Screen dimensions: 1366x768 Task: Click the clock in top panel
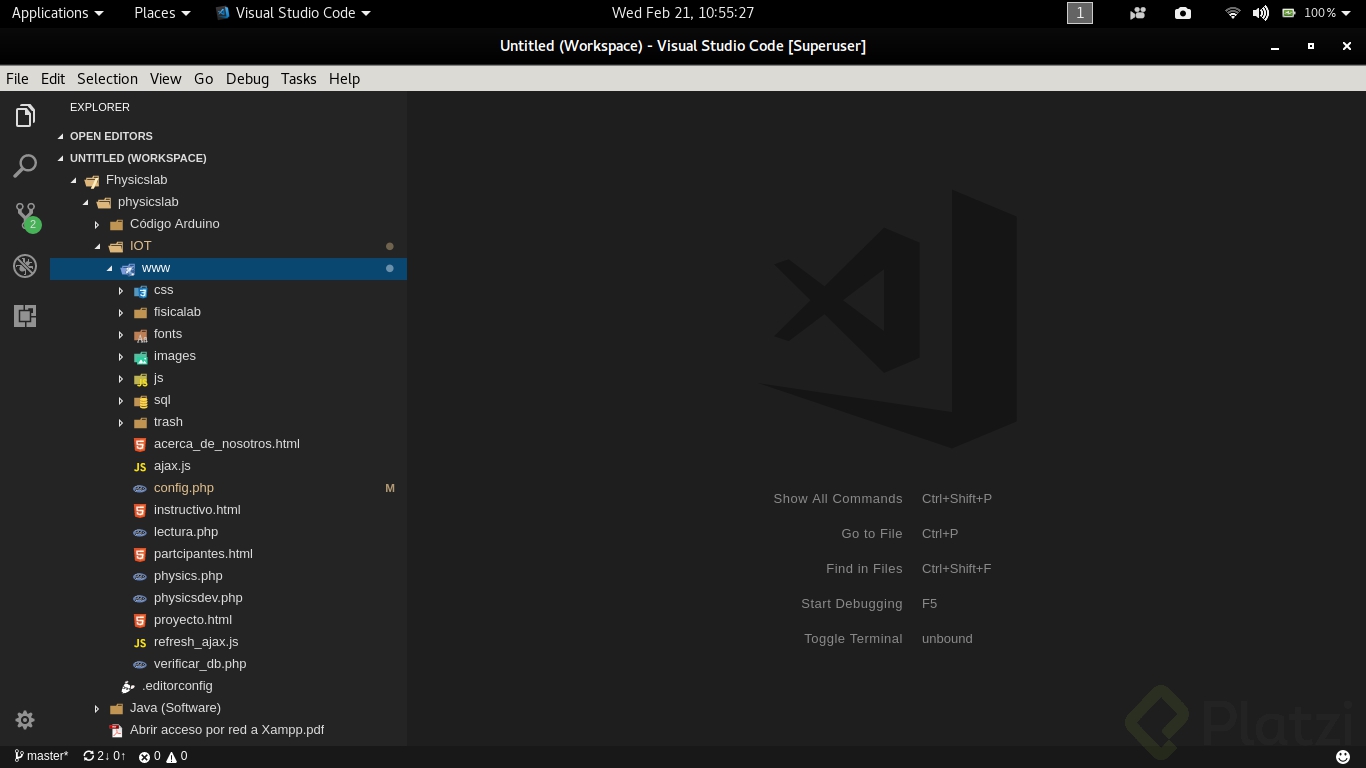683,13
